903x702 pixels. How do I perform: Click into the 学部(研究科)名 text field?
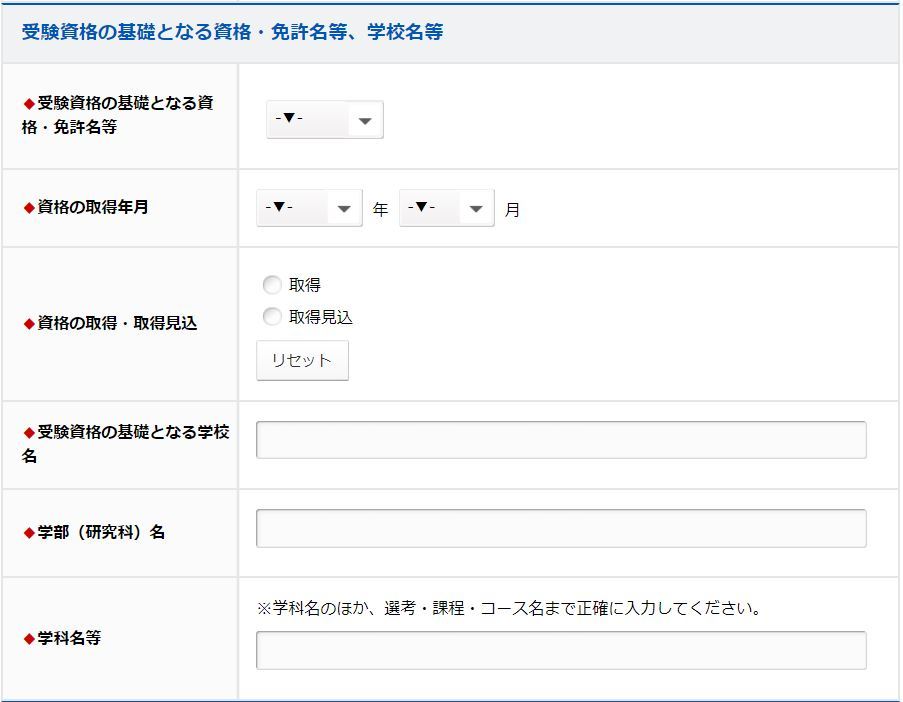[x=561, y=528]
